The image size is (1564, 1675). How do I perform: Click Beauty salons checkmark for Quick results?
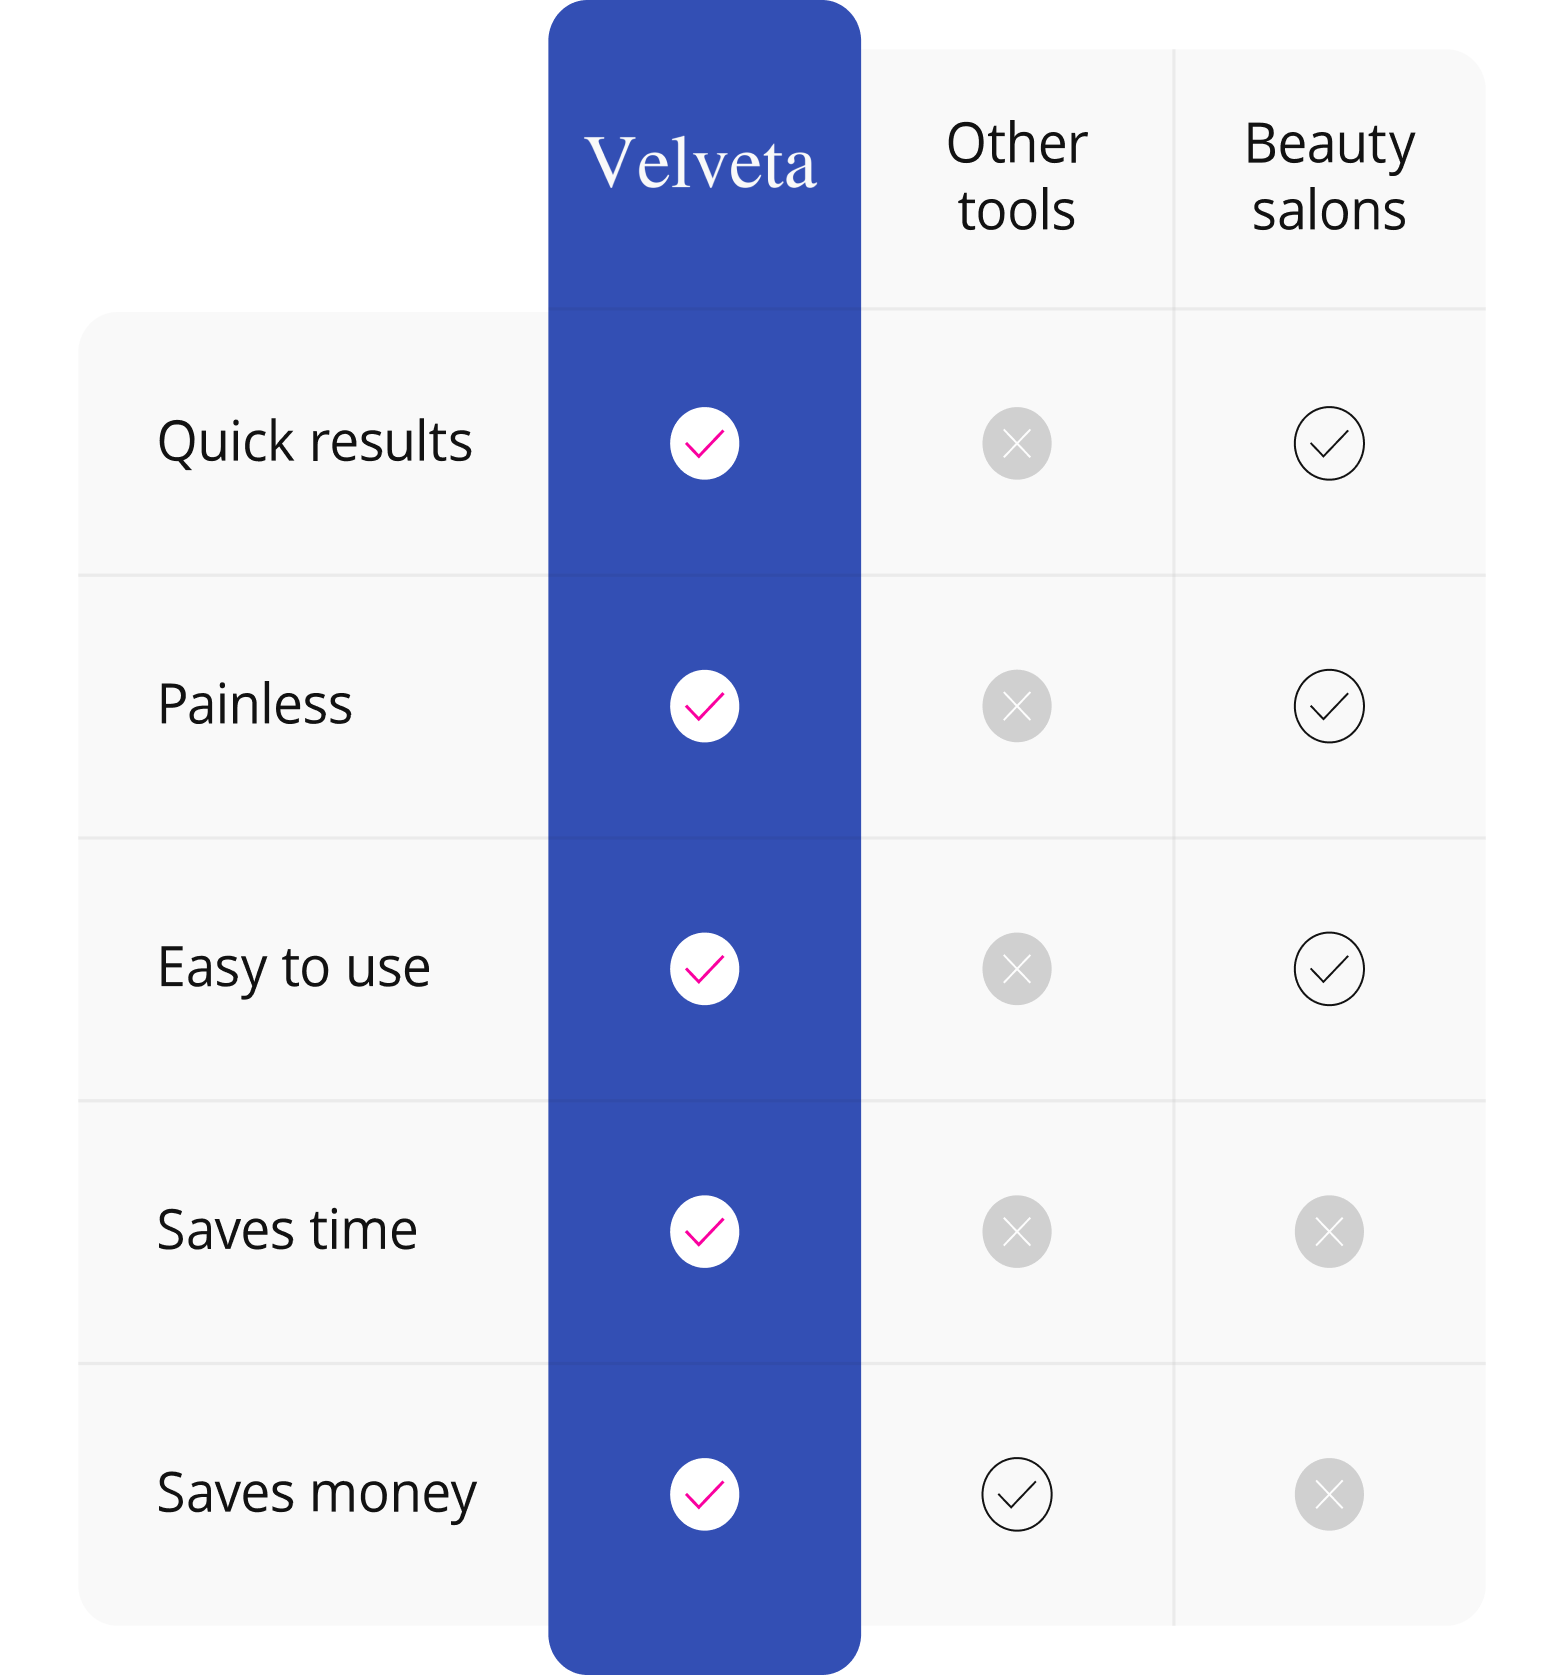pos(1328,443)
